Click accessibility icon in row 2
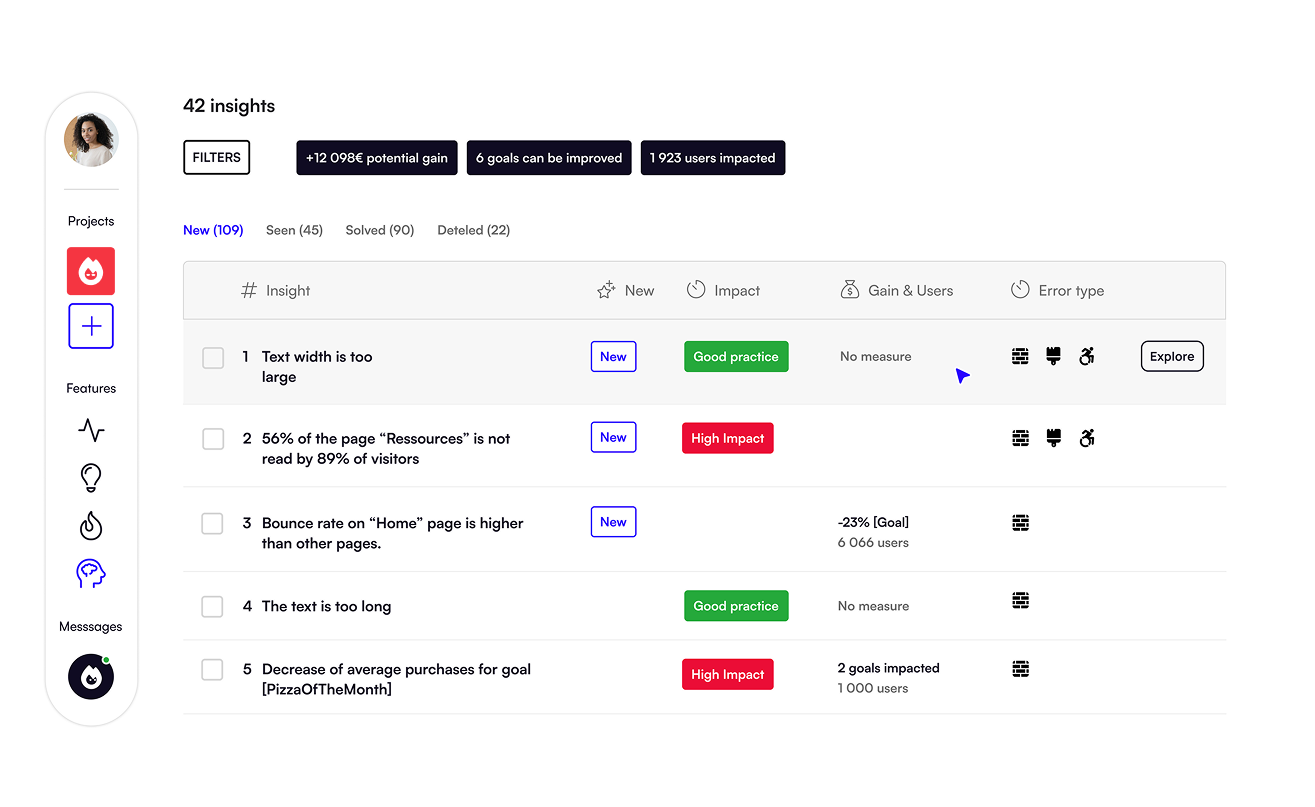This screenshot has height=807, width=1315. [x=1087, y=438]
